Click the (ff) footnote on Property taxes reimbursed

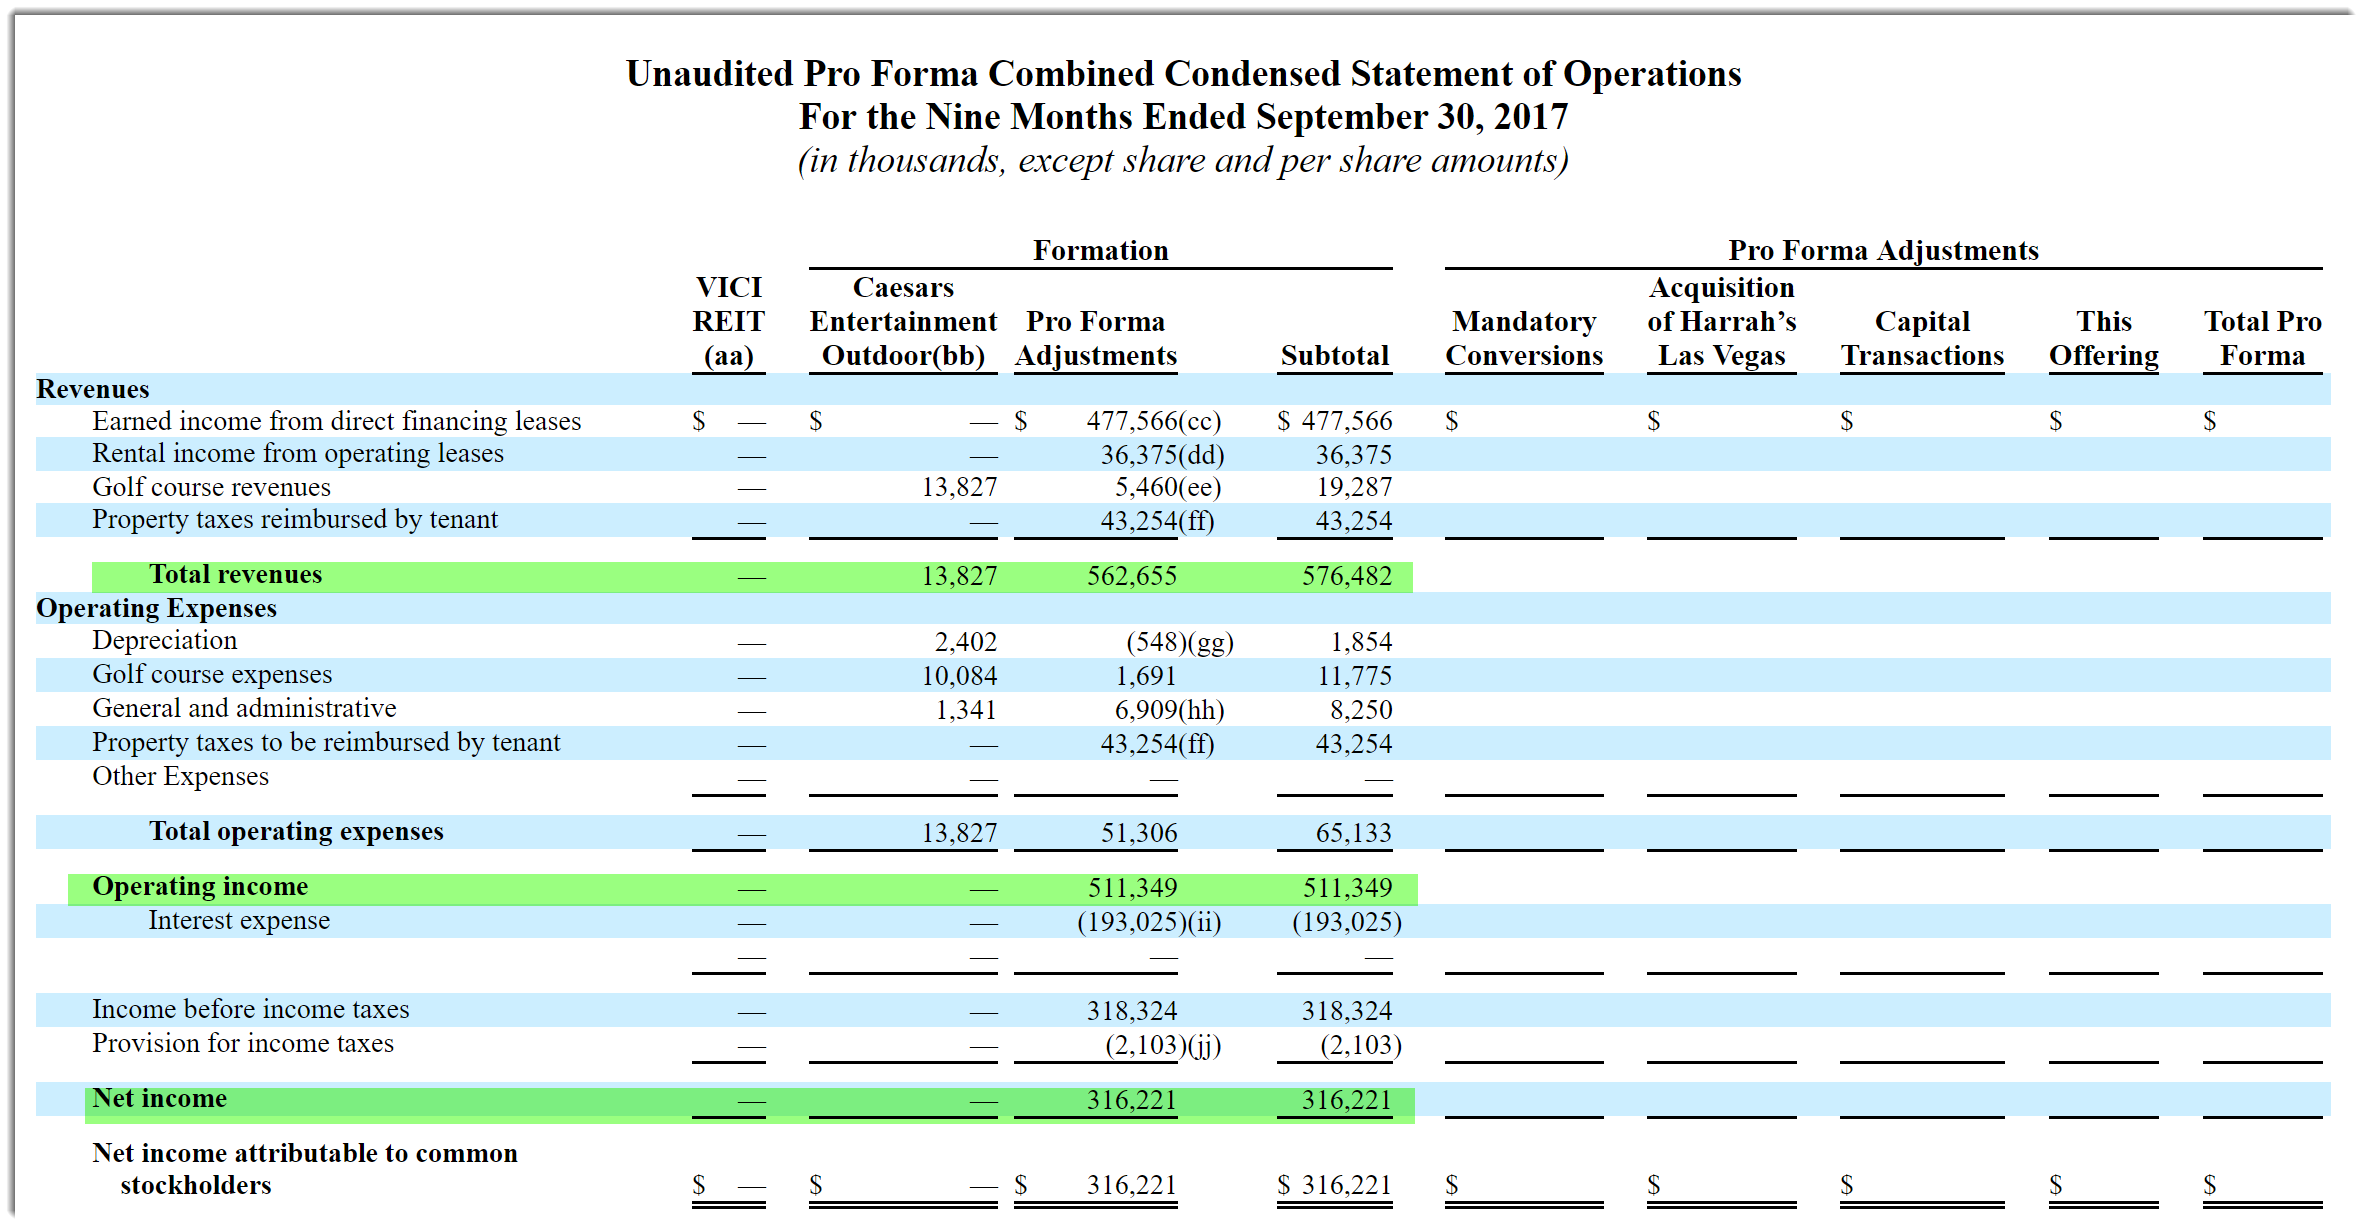[x=1196, y=521]
